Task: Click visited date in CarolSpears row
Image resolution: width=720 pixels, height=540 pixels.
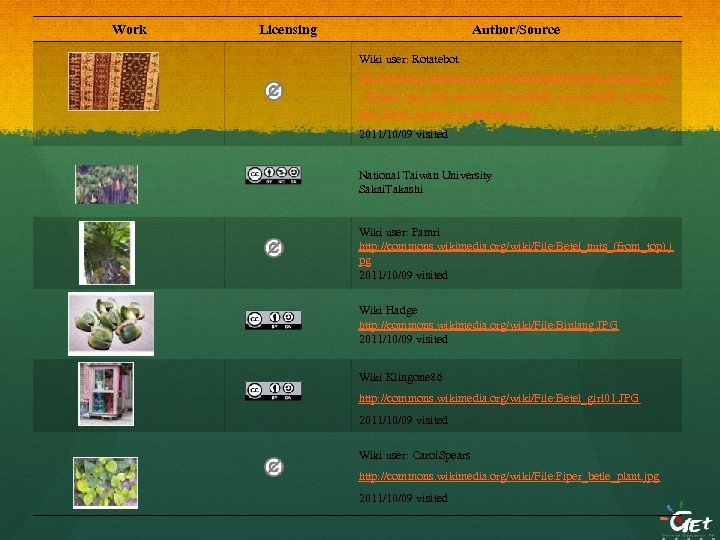Action: (x=403, y=498)
